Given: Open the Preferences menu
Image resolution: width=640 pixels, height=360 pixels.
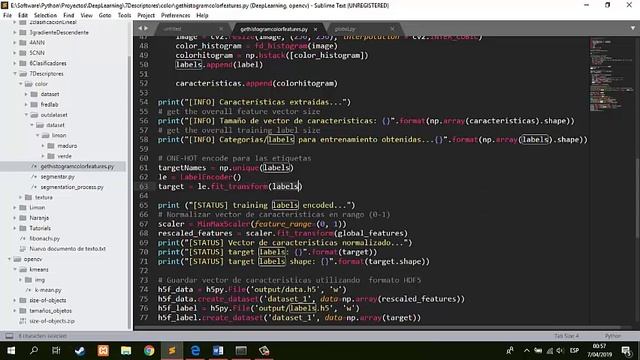Looking at the screenshot, I should click(x=176, y=15).
